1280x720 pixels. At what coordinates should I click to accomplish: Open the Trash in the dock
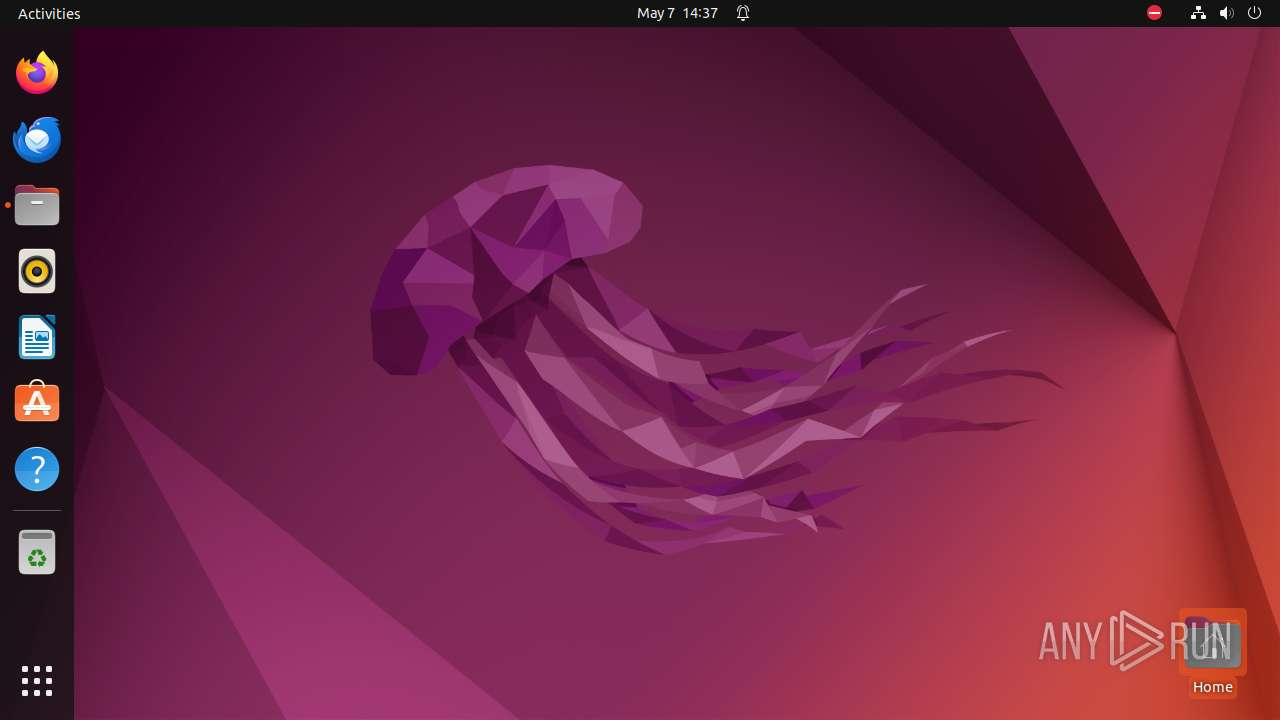click(37, 552)
